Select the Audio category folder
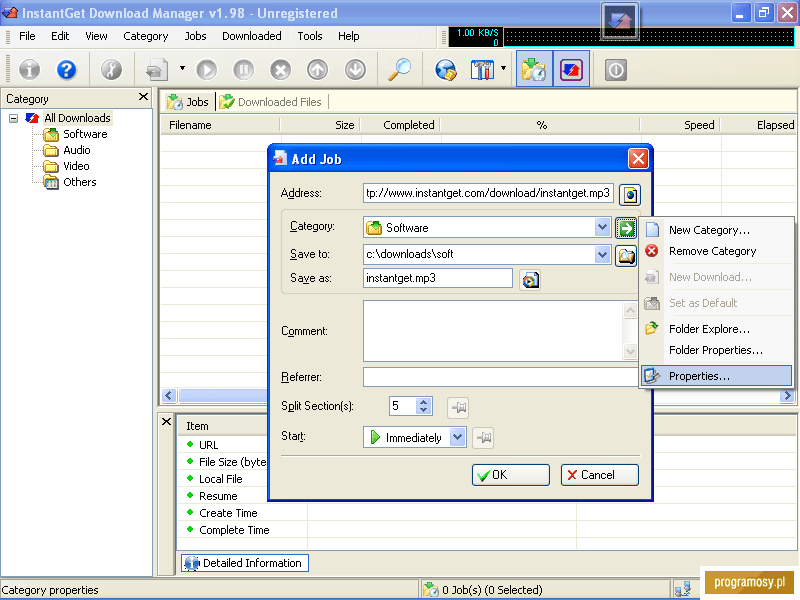Image resolution: width=800 pixels, height=600 pixels. click(77, 150)
